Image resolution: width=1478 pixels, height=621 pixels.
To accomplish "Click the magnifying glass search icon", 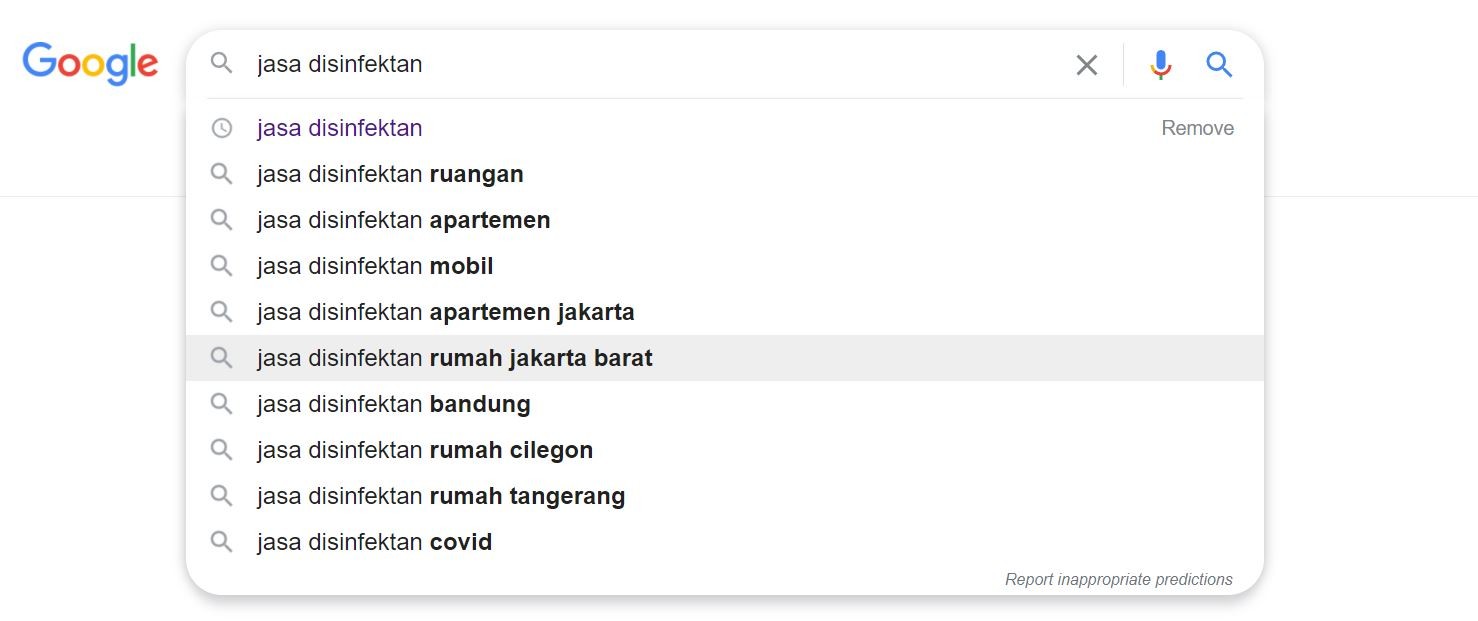I will coord(1219,64).
